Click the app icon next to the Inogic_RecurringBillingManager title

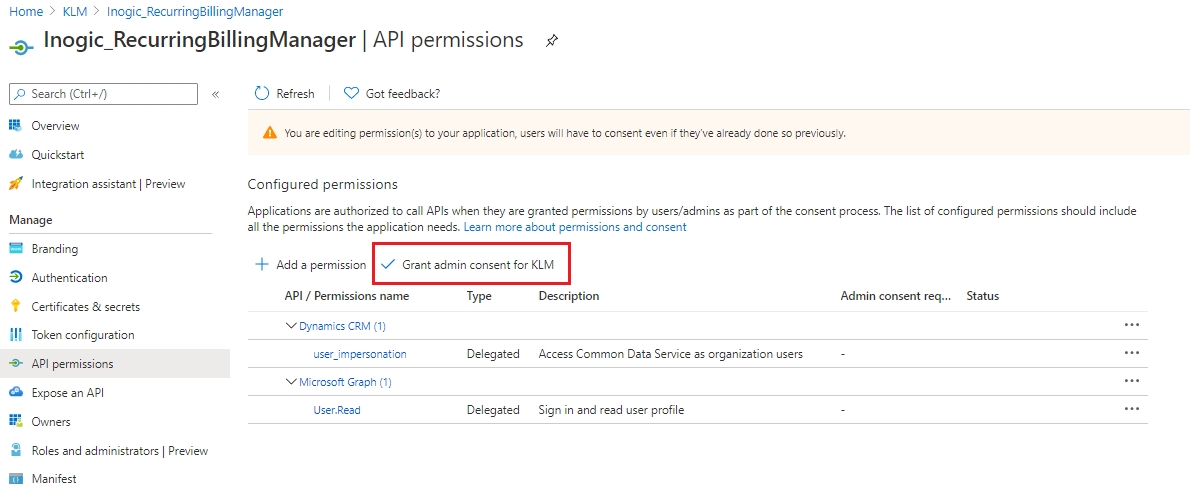click(x=20, y=47)
